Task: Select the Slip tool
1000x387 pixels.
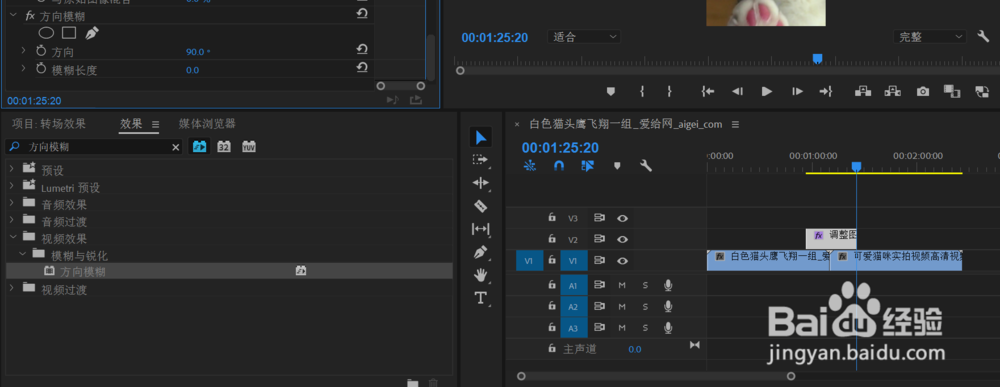Action: [480, 229]
